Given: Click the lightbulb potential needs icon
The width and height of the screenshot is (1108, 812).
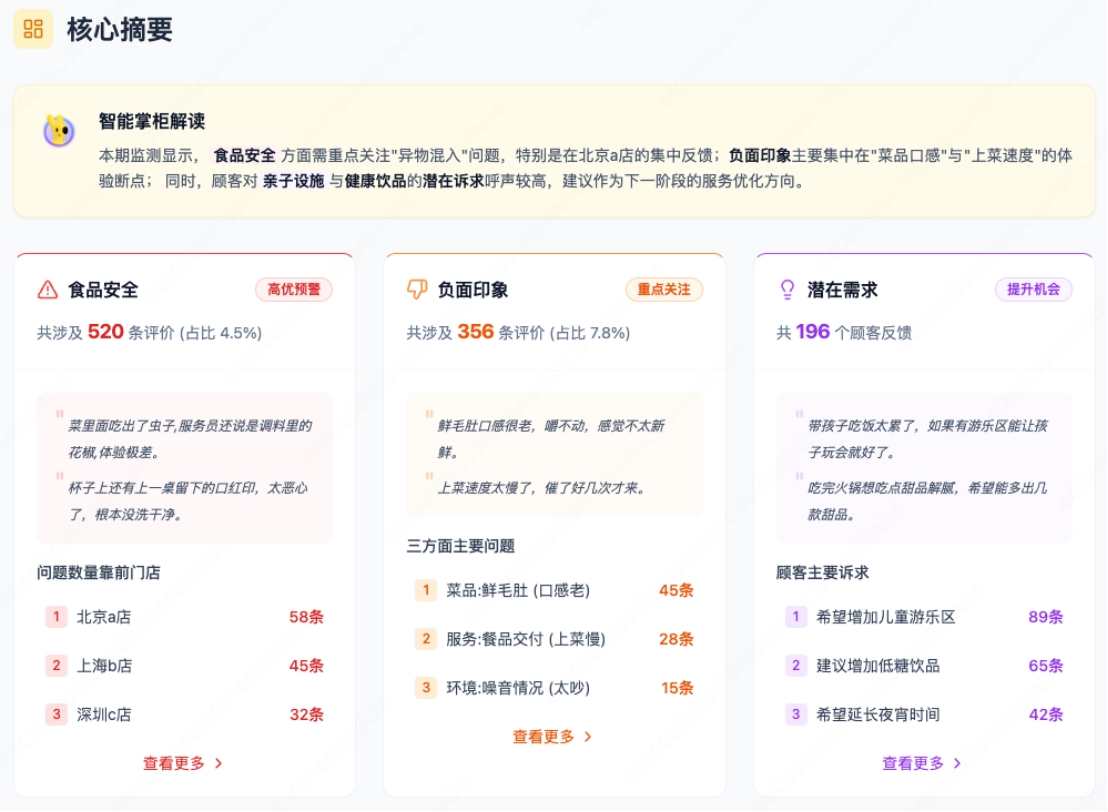Looking at the screenshot, I should pos(787,290).
